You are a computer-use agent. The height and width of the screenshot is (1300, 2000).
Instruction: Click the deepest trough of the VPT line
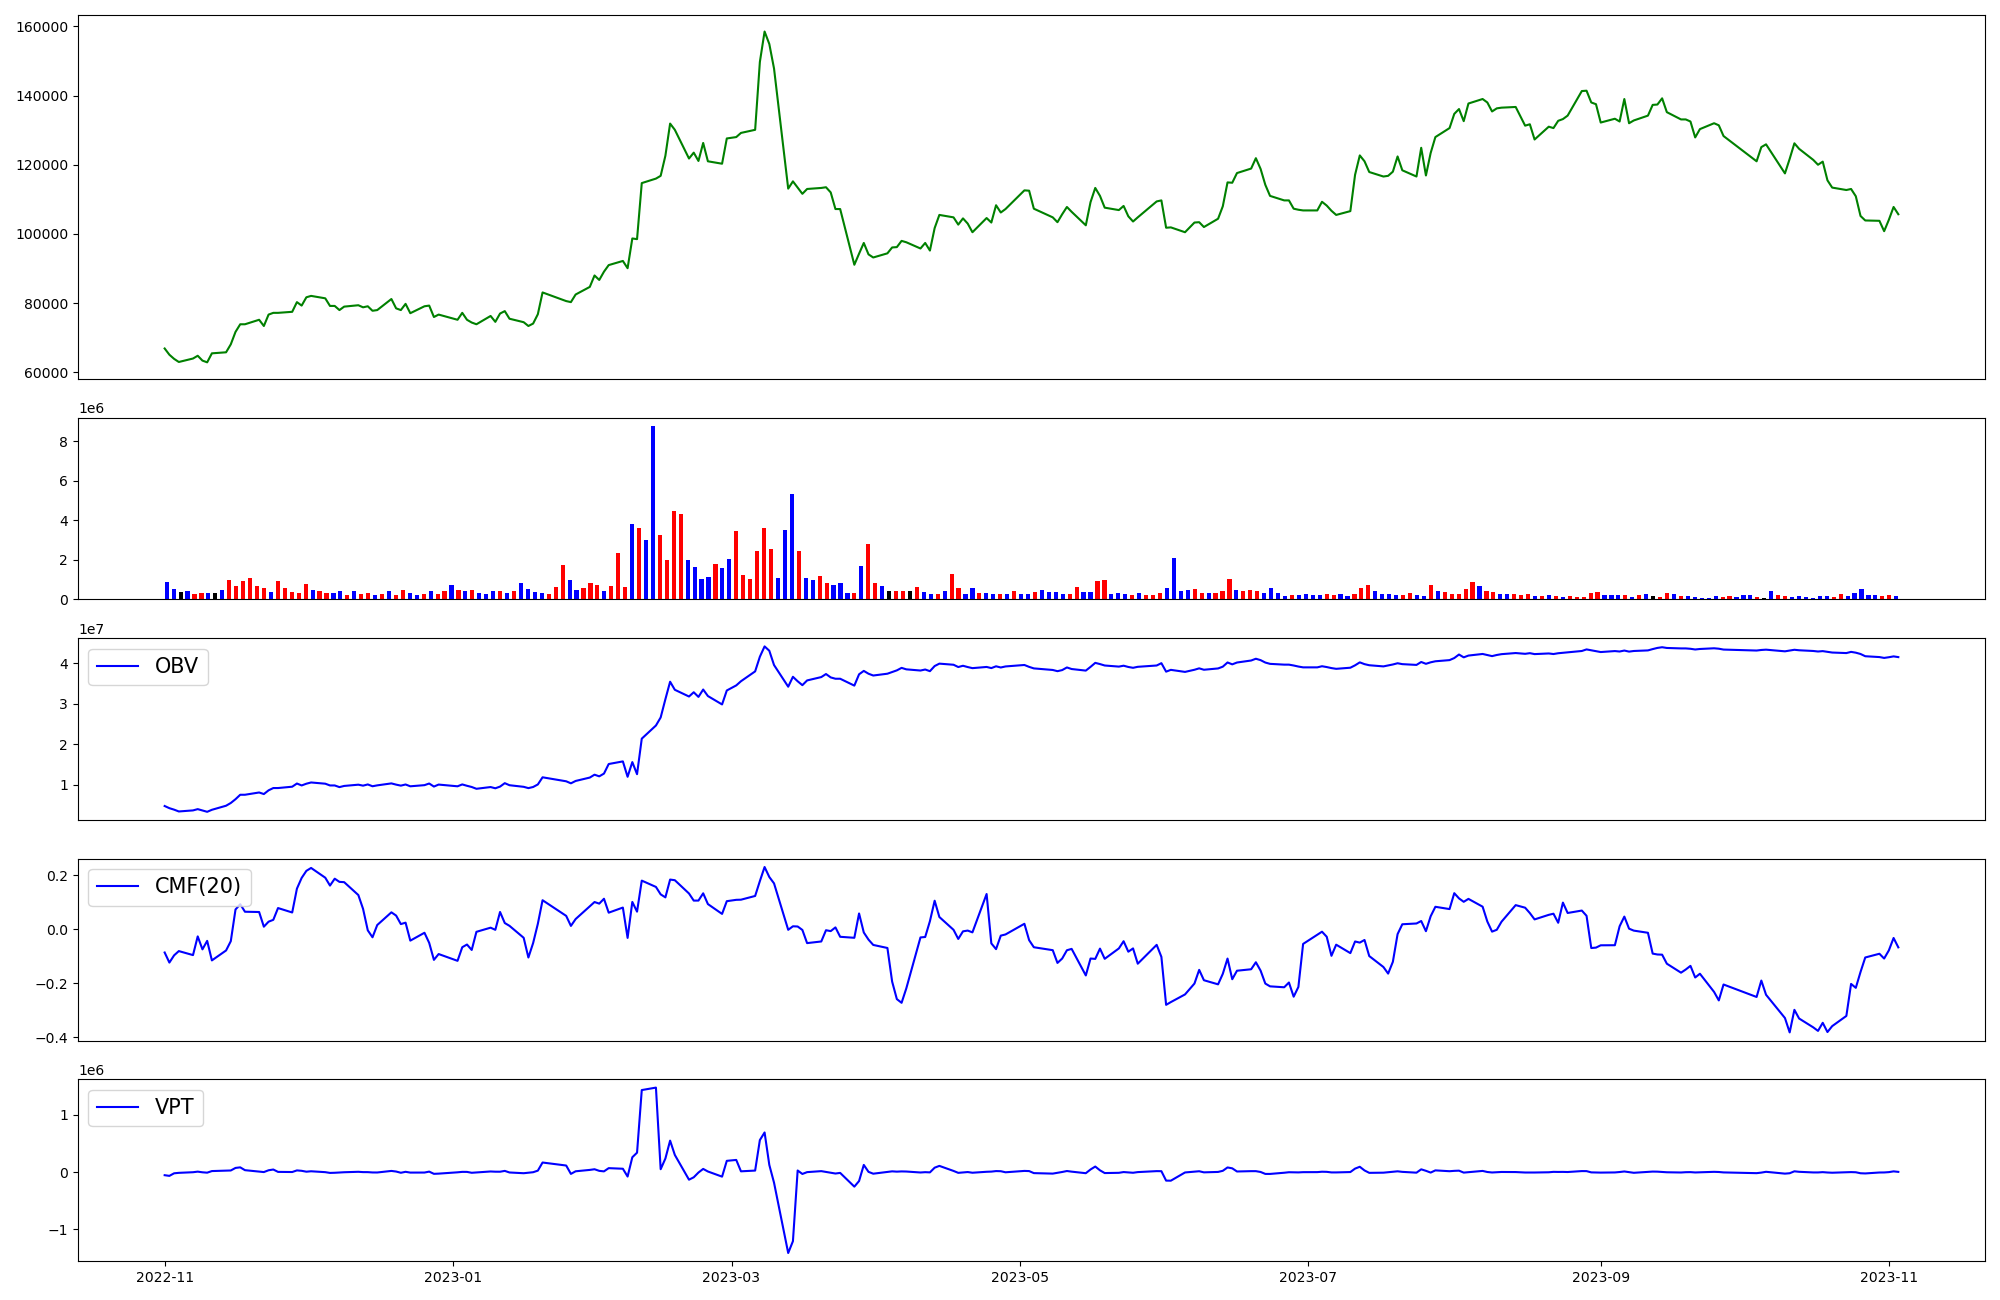point(788,1252)
